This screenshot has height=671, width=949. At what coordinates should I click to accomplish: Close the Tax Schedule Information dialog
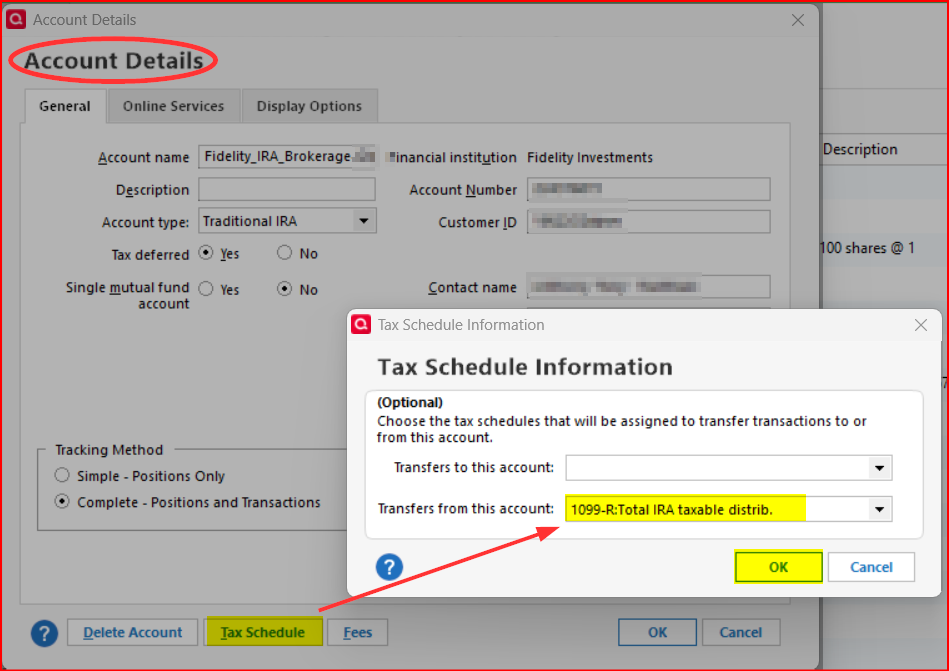(921, 325)
